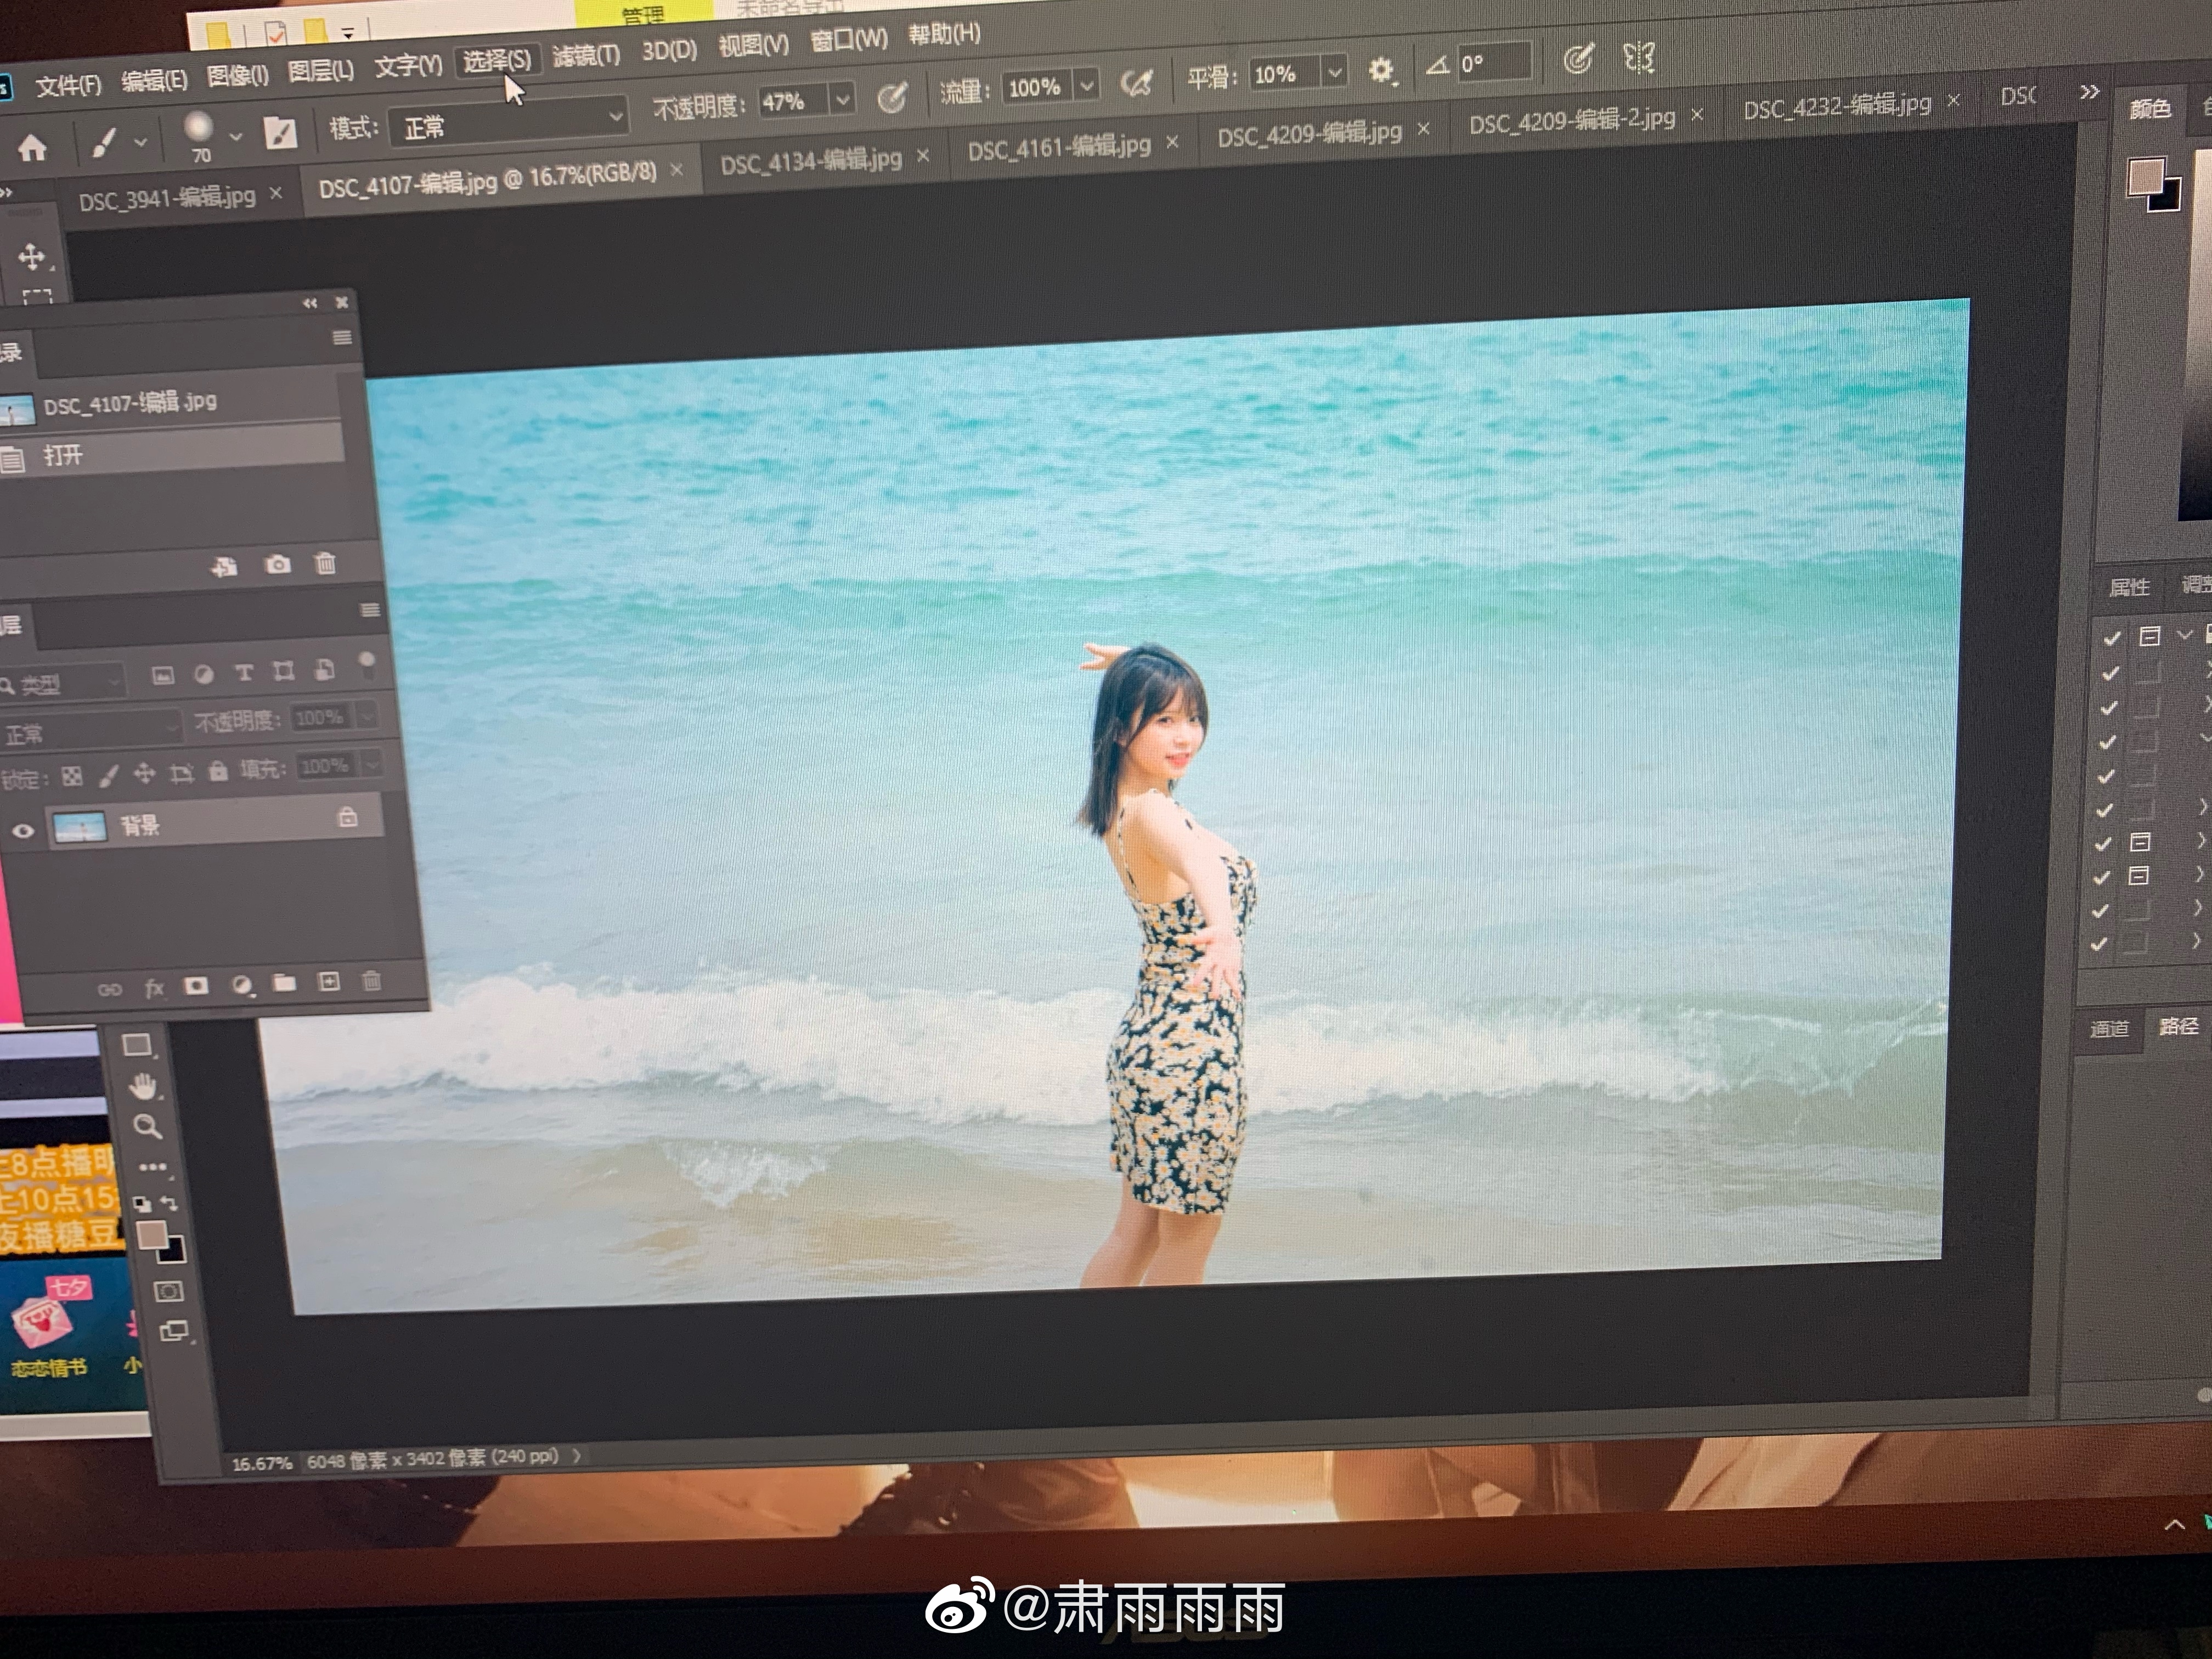The image size is (2212, 1659).
Task: Toggle Quick Mask mode icon
Action: point(168,1292)
